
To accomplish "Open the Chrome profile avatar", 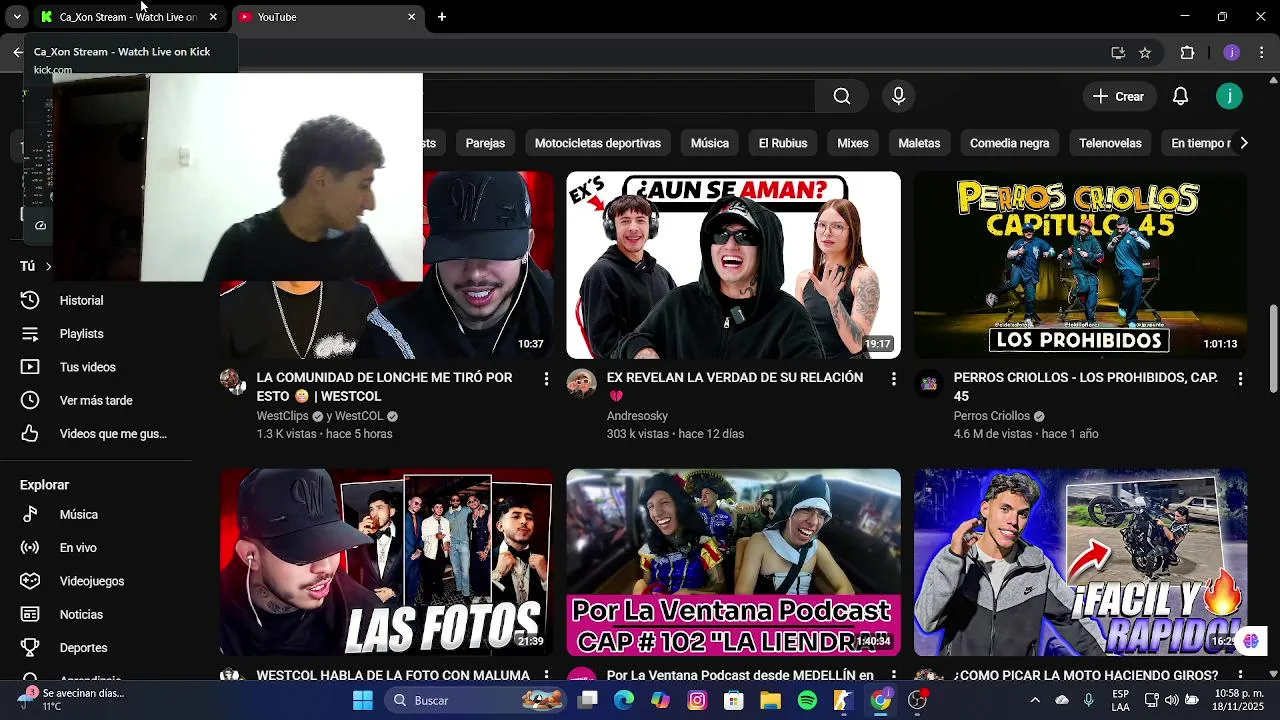I will [1231, 52].
